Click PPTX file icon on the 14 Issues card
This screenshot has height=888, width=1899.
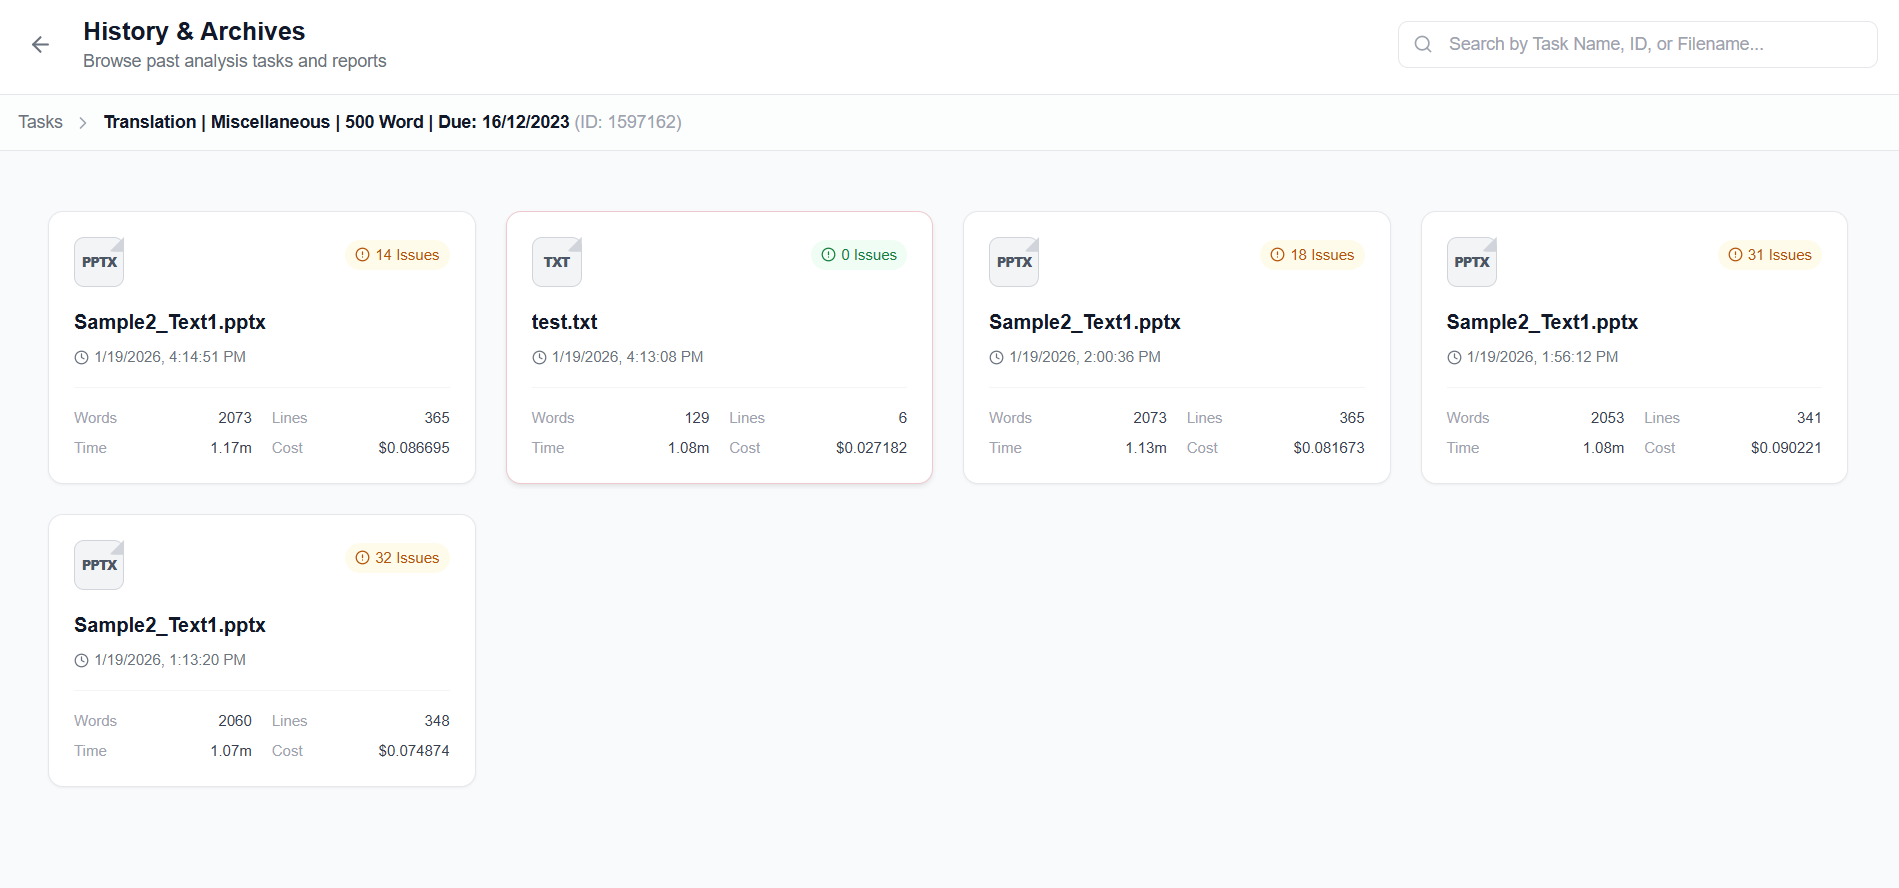99,262
